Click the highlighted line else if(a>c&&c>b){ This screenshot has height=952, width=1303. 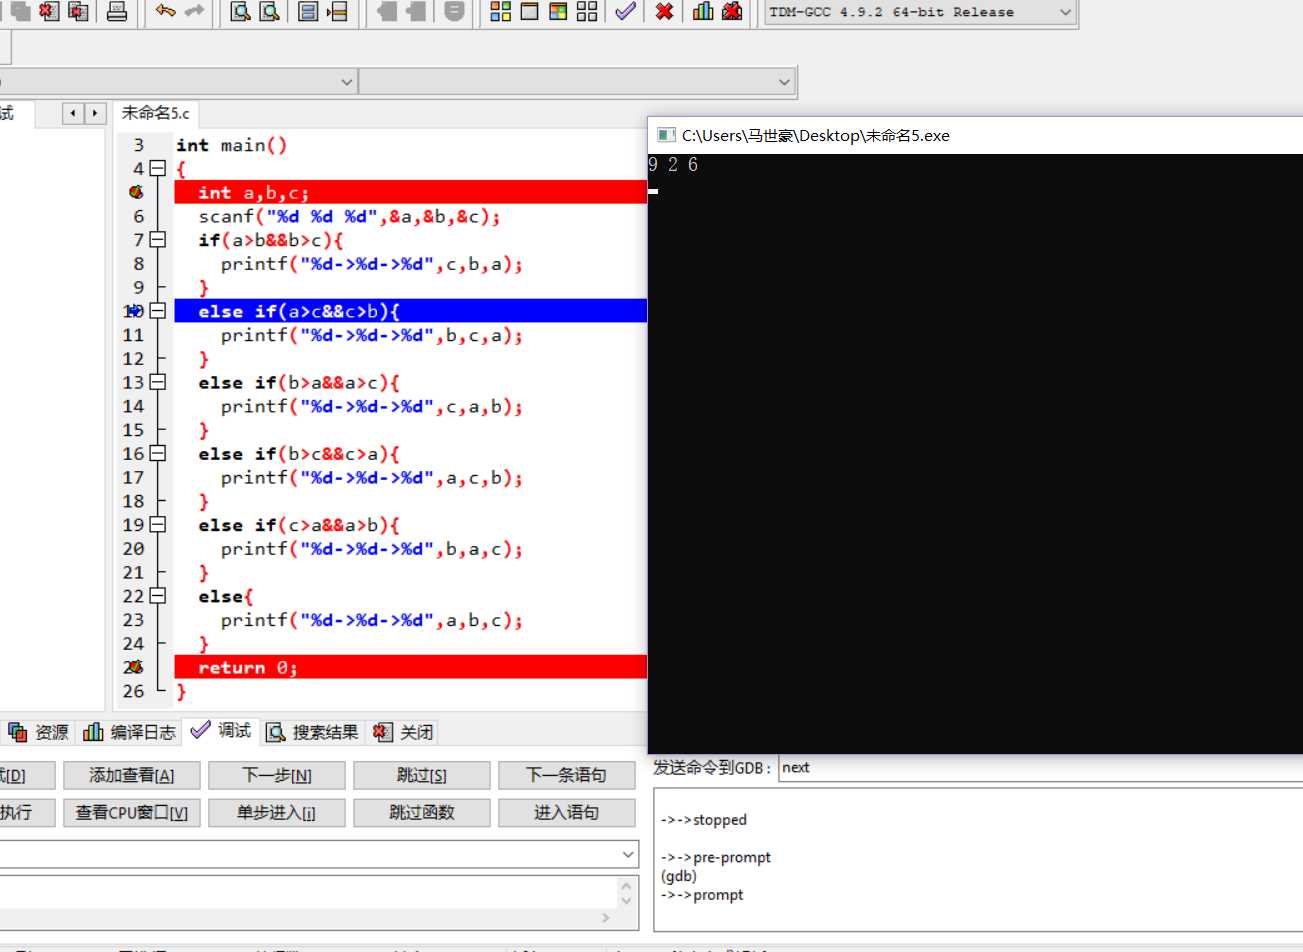click(x=410, y=311)
